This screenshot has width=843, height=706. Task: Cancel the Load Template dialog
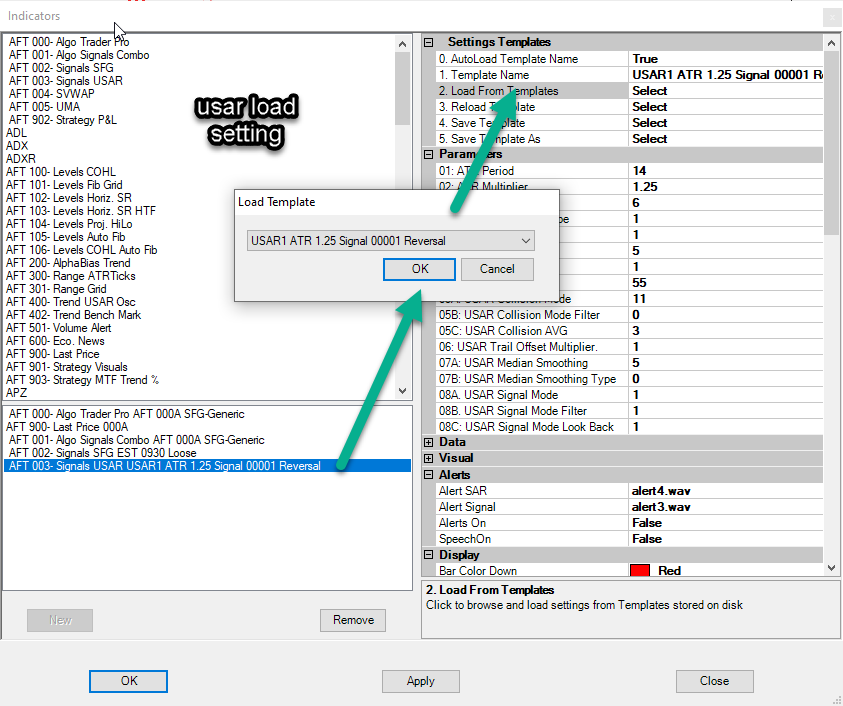497,269
